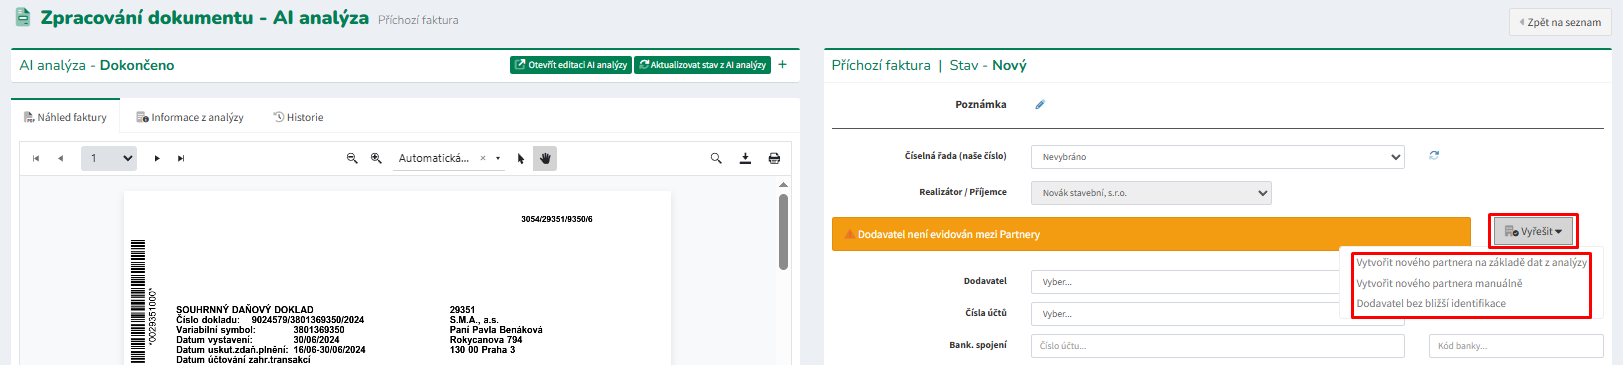
Task: Edit the Poznámka note with pencil icon
Action: point(1040,104)
